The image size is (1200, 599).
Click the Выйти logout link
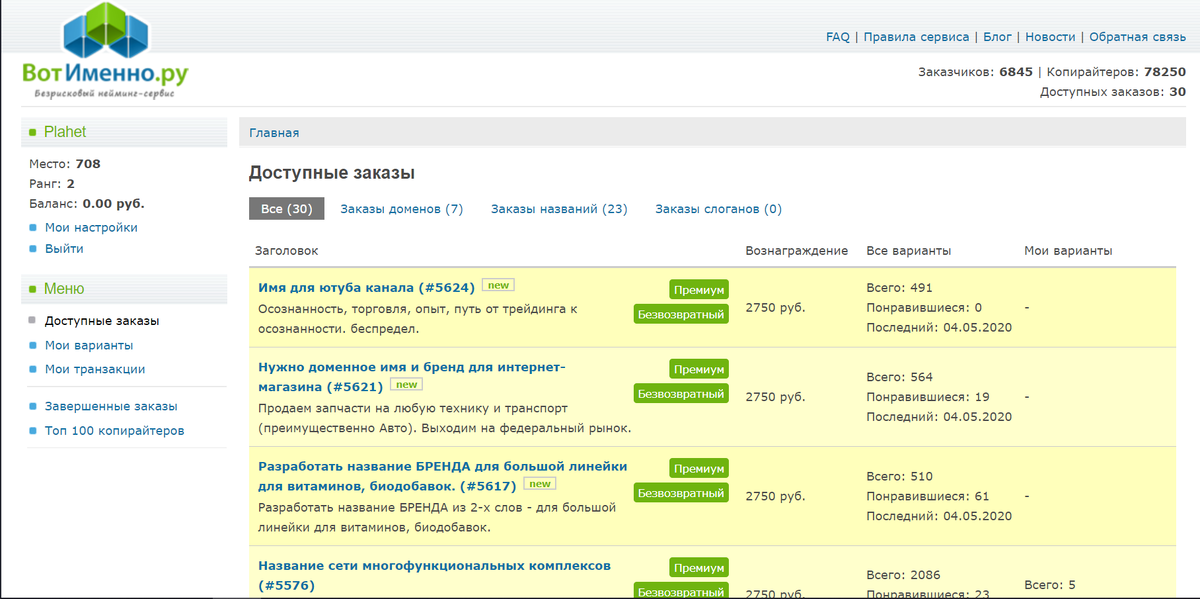(64, 248)
